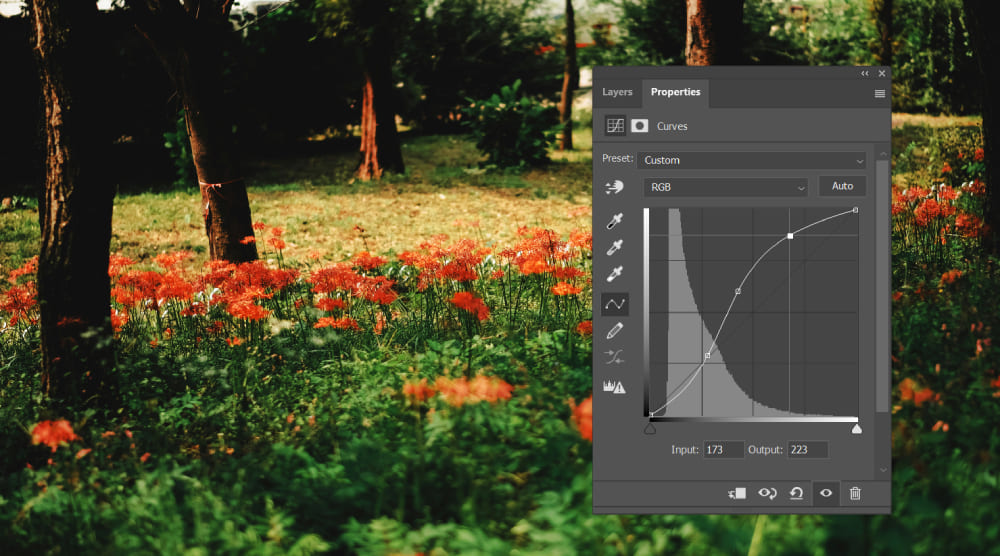Click the scrollbar up arrow
Image resolution: width=1000 pixels, height=556 pixels.
pos(883,154)
